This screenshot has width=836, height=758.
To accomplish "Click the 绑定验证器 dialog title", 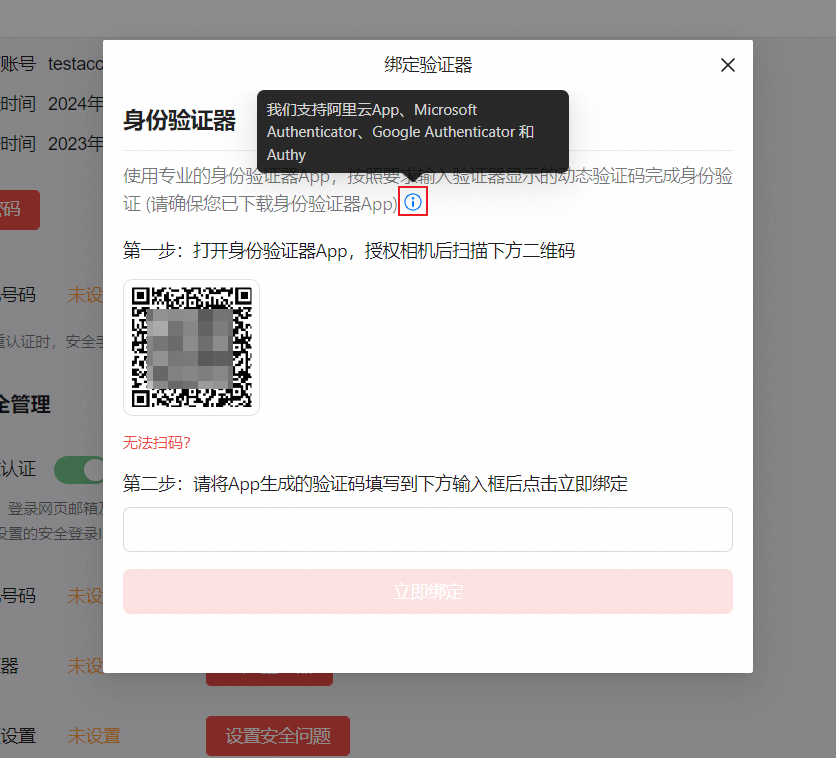I will (x=427, y=64).
